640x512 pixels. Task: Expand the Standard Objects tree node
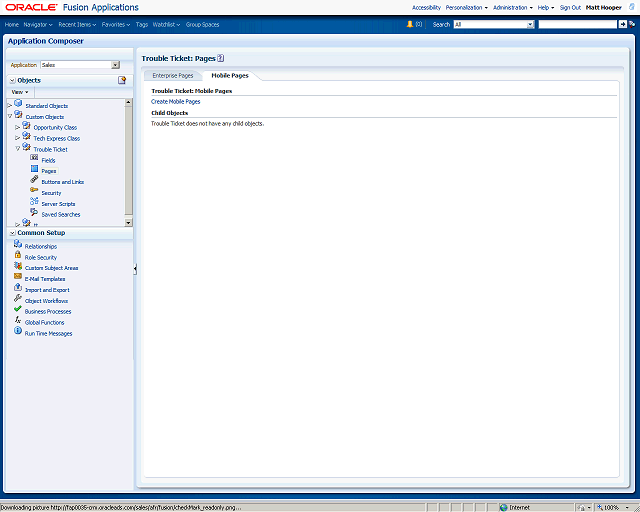10,106
